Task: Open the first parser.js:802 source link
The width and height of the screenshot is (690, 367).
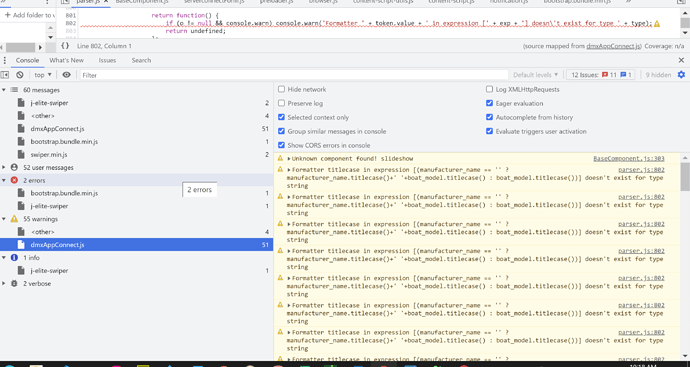Action: coord(641,169)
